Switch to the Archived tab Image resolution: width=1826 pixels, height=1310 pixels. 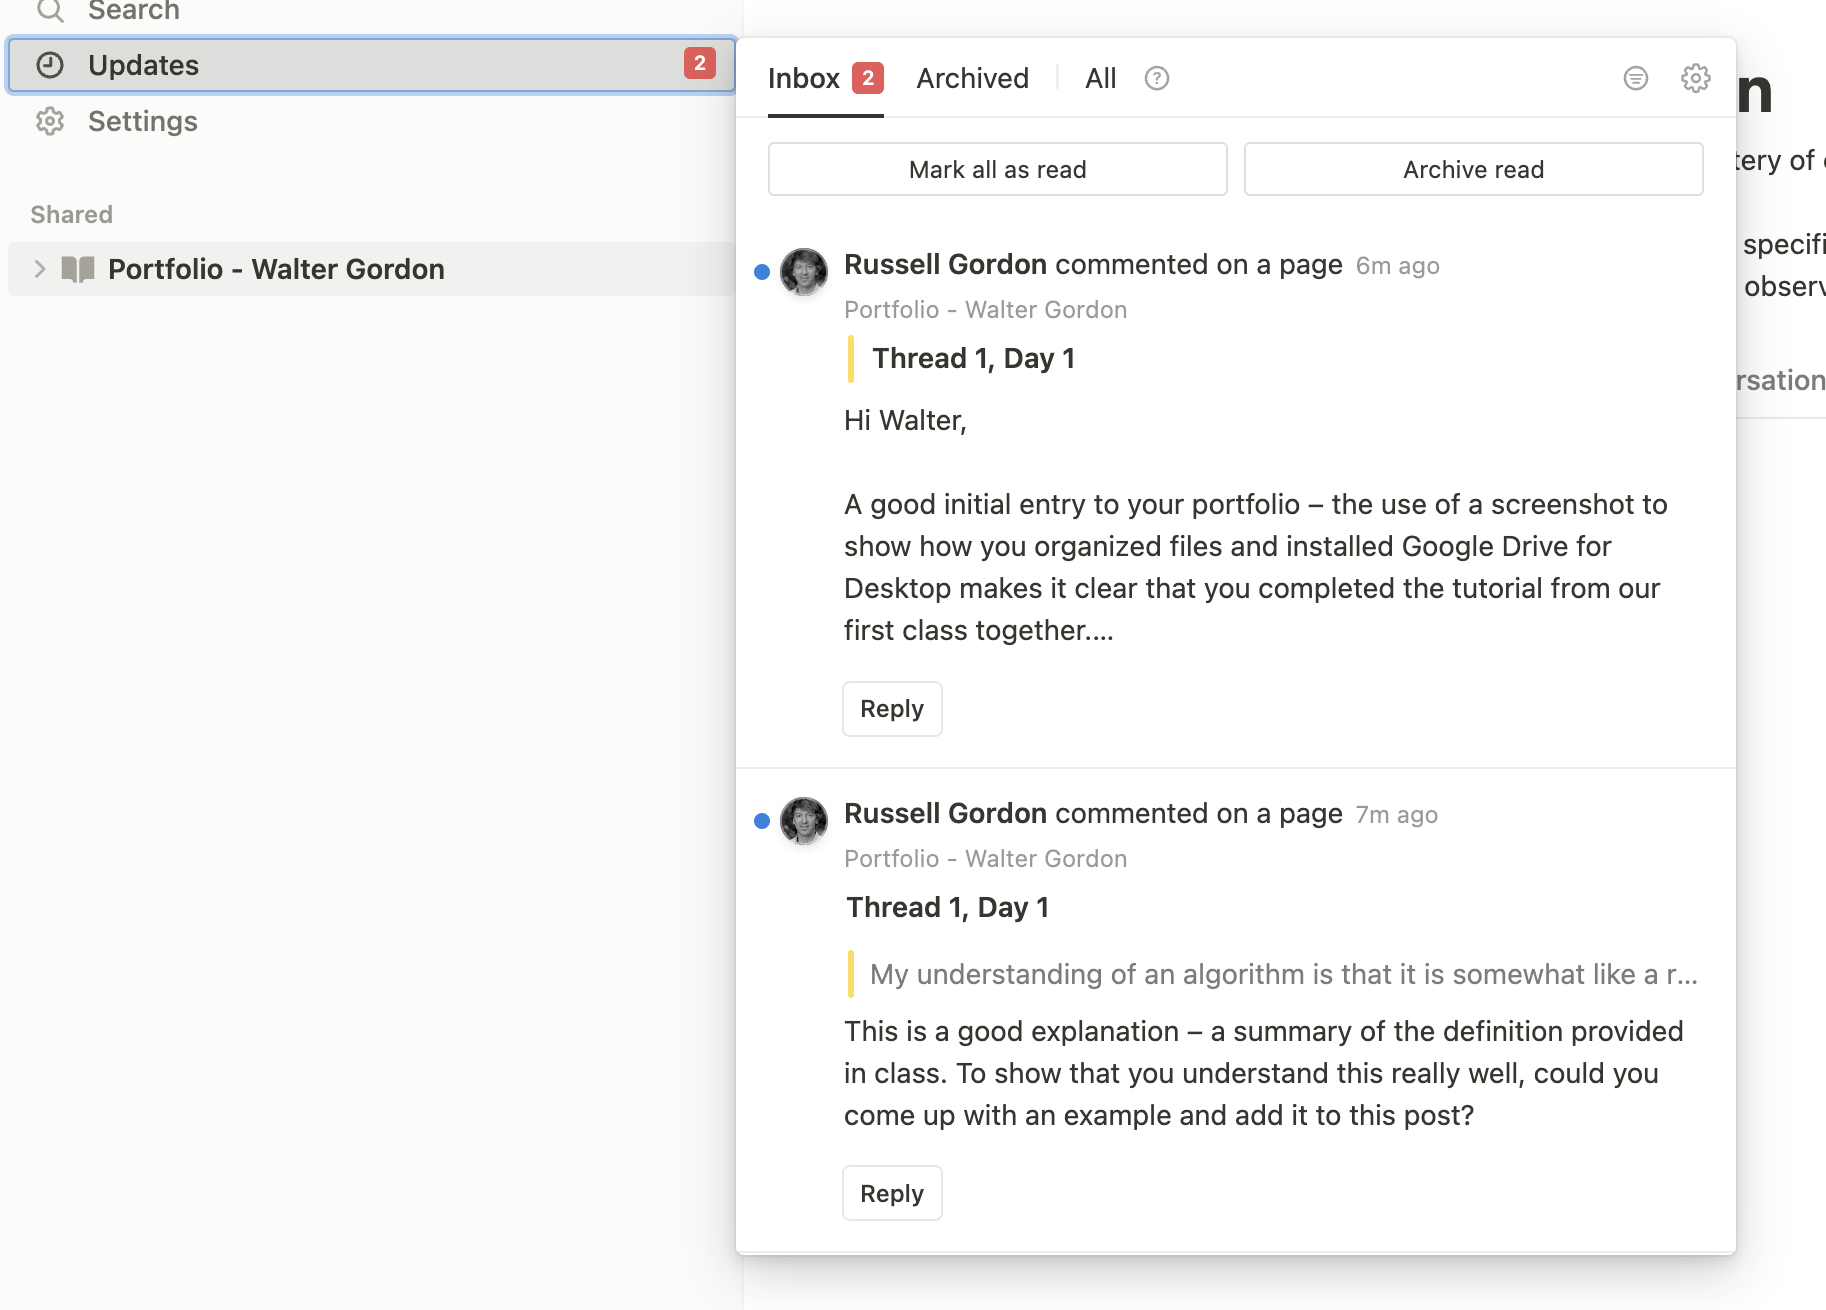972,78
